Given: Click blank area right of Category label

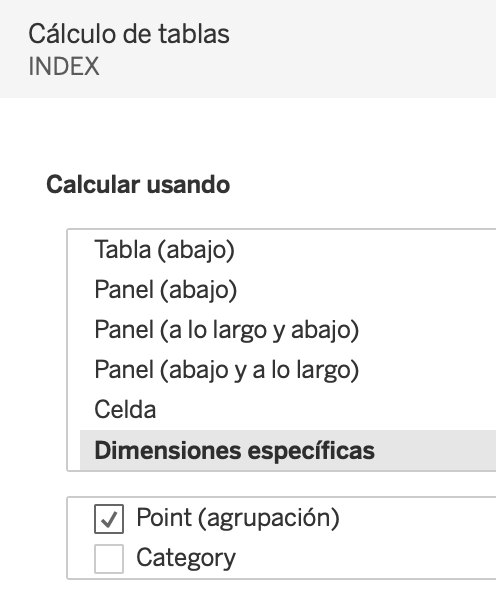Looking at the screenshot, I should point(364,559).
